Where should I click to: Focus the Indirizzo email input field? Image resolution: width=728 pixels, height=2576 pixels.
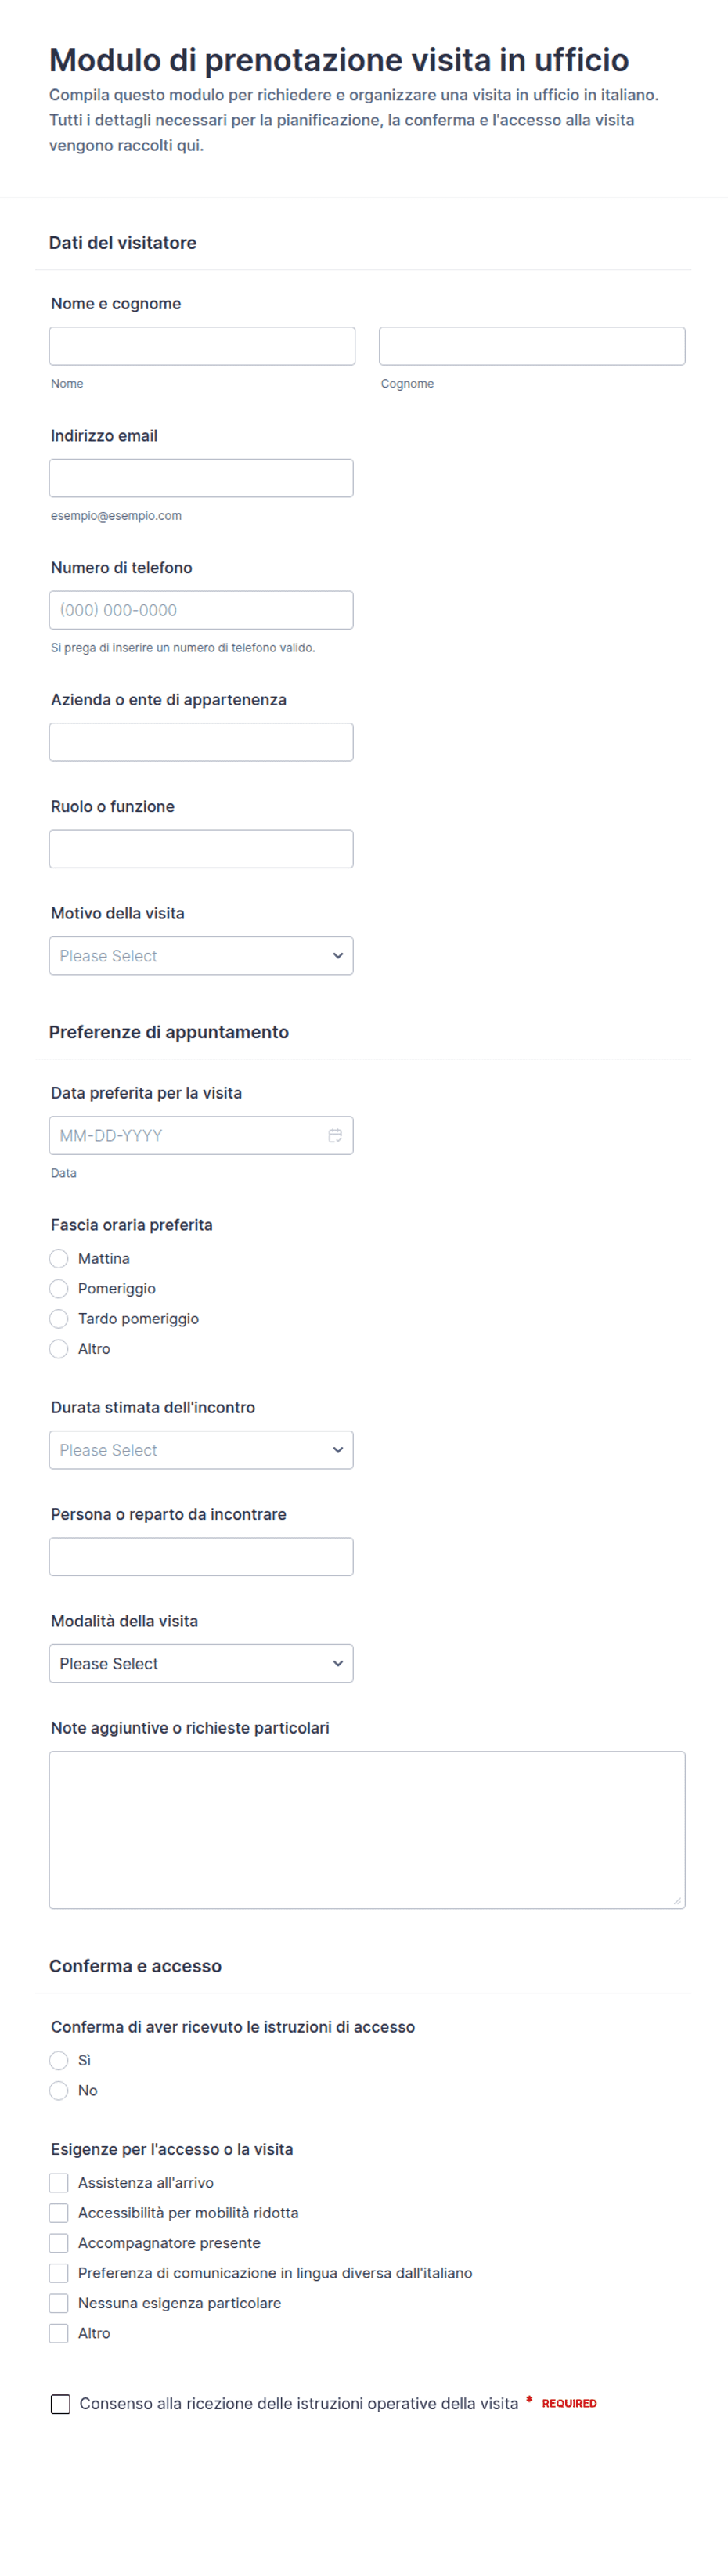click(x=201, y=478)
